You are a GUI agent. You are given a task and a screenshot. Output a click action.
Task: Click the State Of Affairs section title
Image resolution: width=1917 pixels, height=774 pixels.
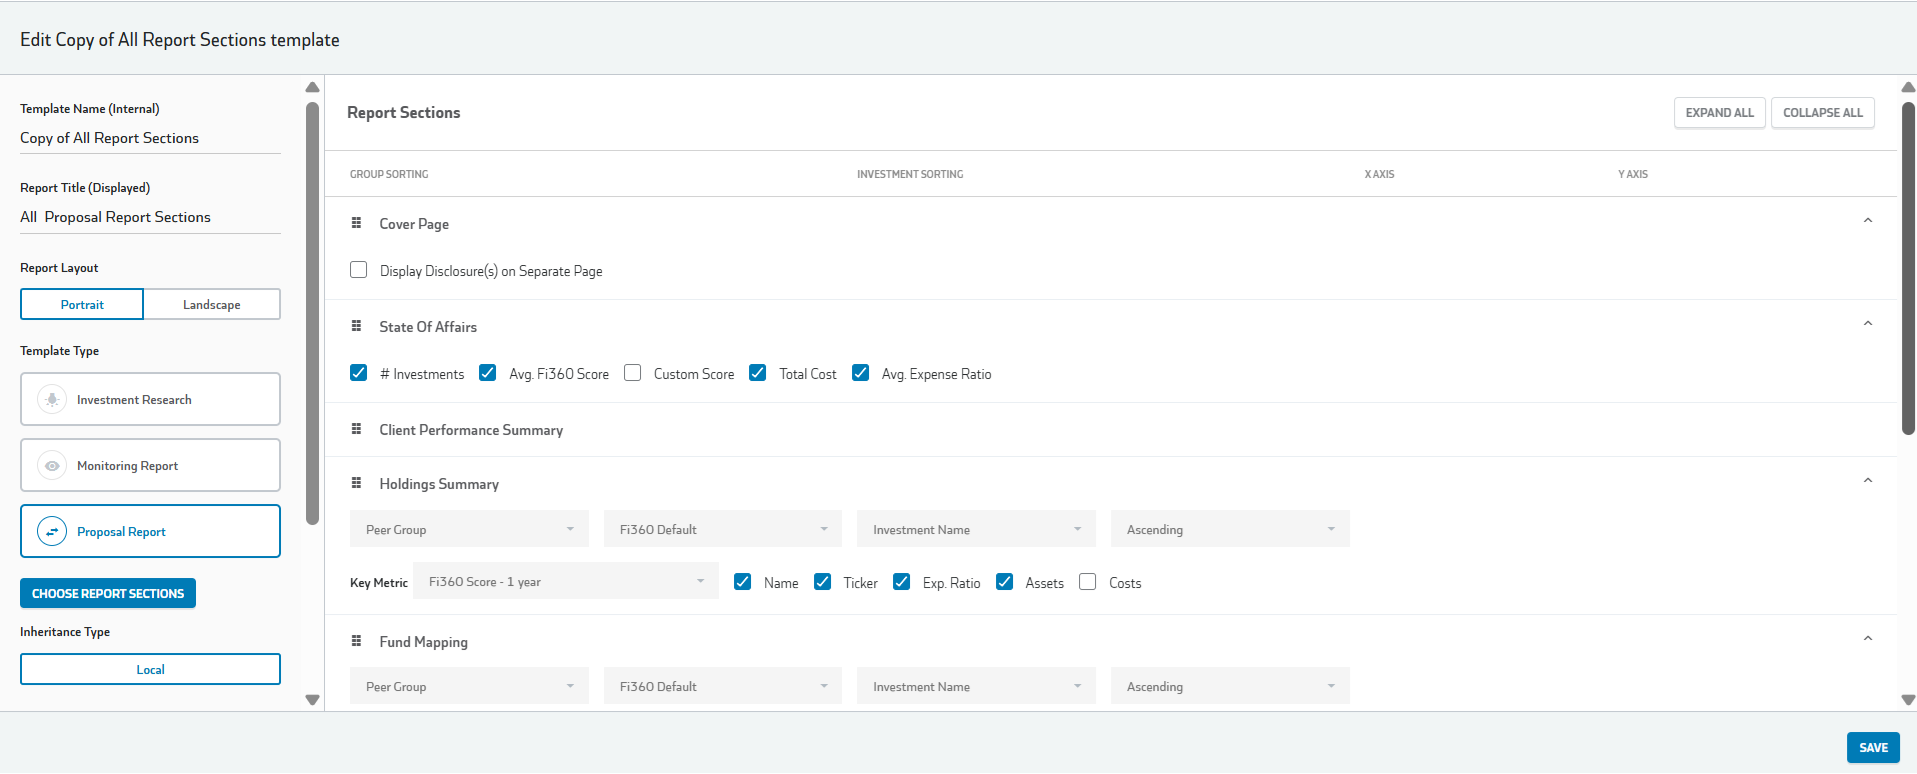click(428, 327)
